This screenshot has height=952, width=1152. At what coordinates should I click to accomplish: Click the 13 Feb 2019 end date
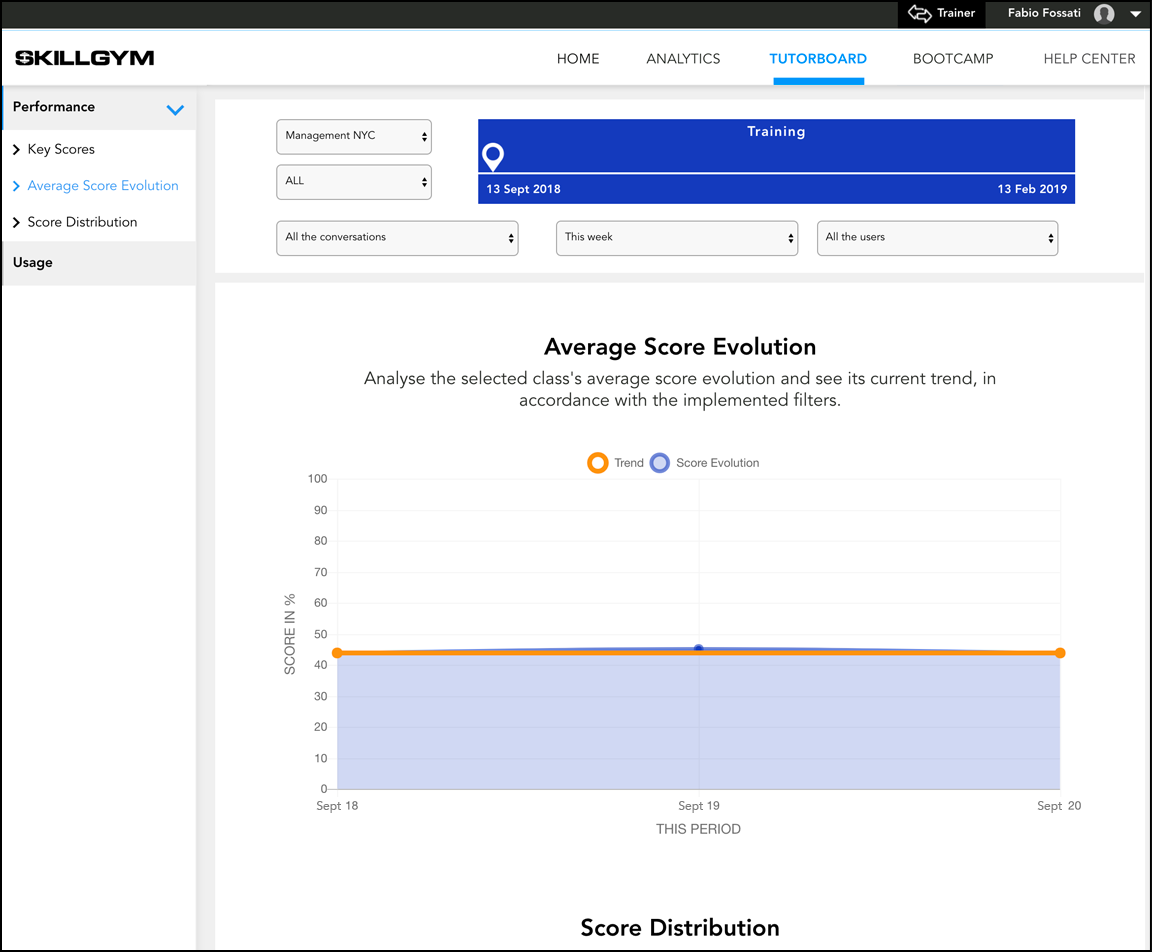pyautogui.click(x=1032, y=189)
